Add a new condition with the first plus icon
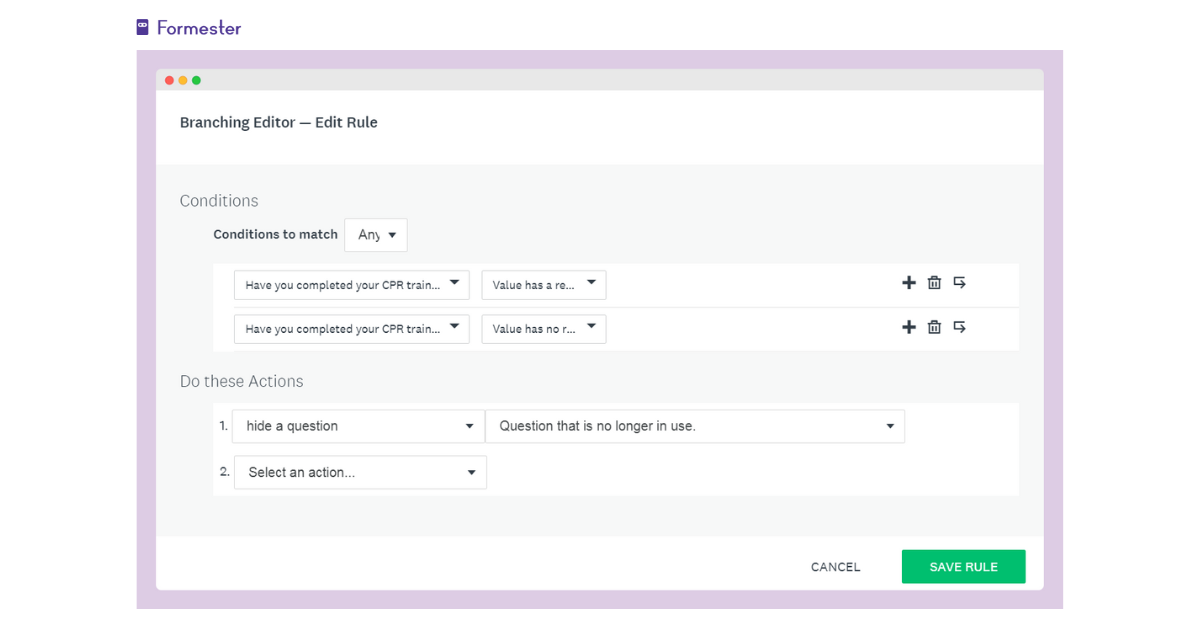Viewport: 1200px width, 630px height. click(x=909, y=283)
